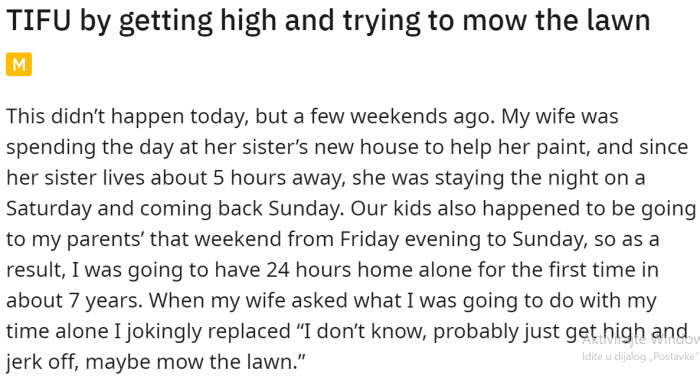This screenshot has width=700, height=386.
Task: Click the phrase 'about 7 years' in the post
Action: tap(75, 301)
